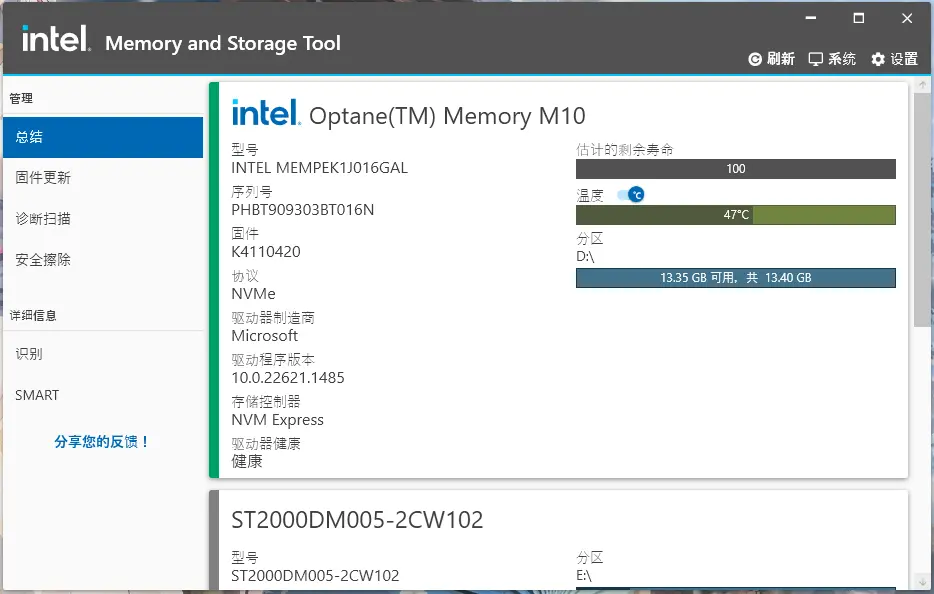This screenshot has height=594, width=934.
Task: Click the Intel logo on Optane card
Action: (265, 112)
